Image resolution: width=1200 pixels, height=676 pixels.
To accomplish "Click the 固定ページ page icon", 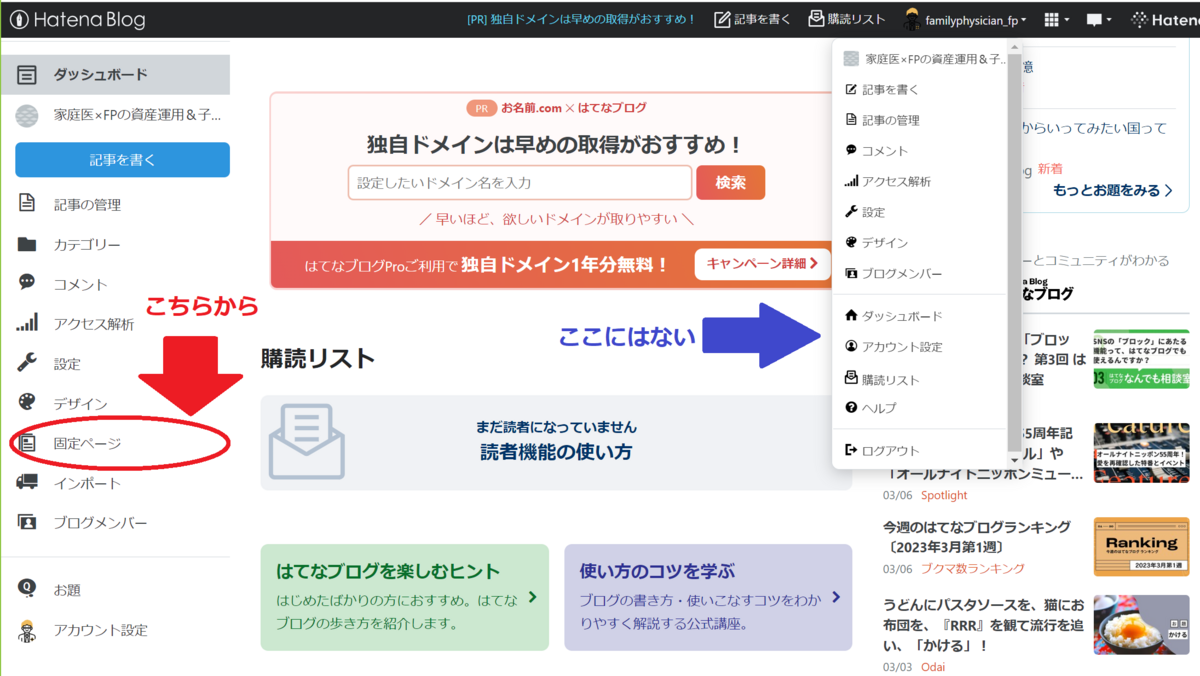I will [27, 443].
